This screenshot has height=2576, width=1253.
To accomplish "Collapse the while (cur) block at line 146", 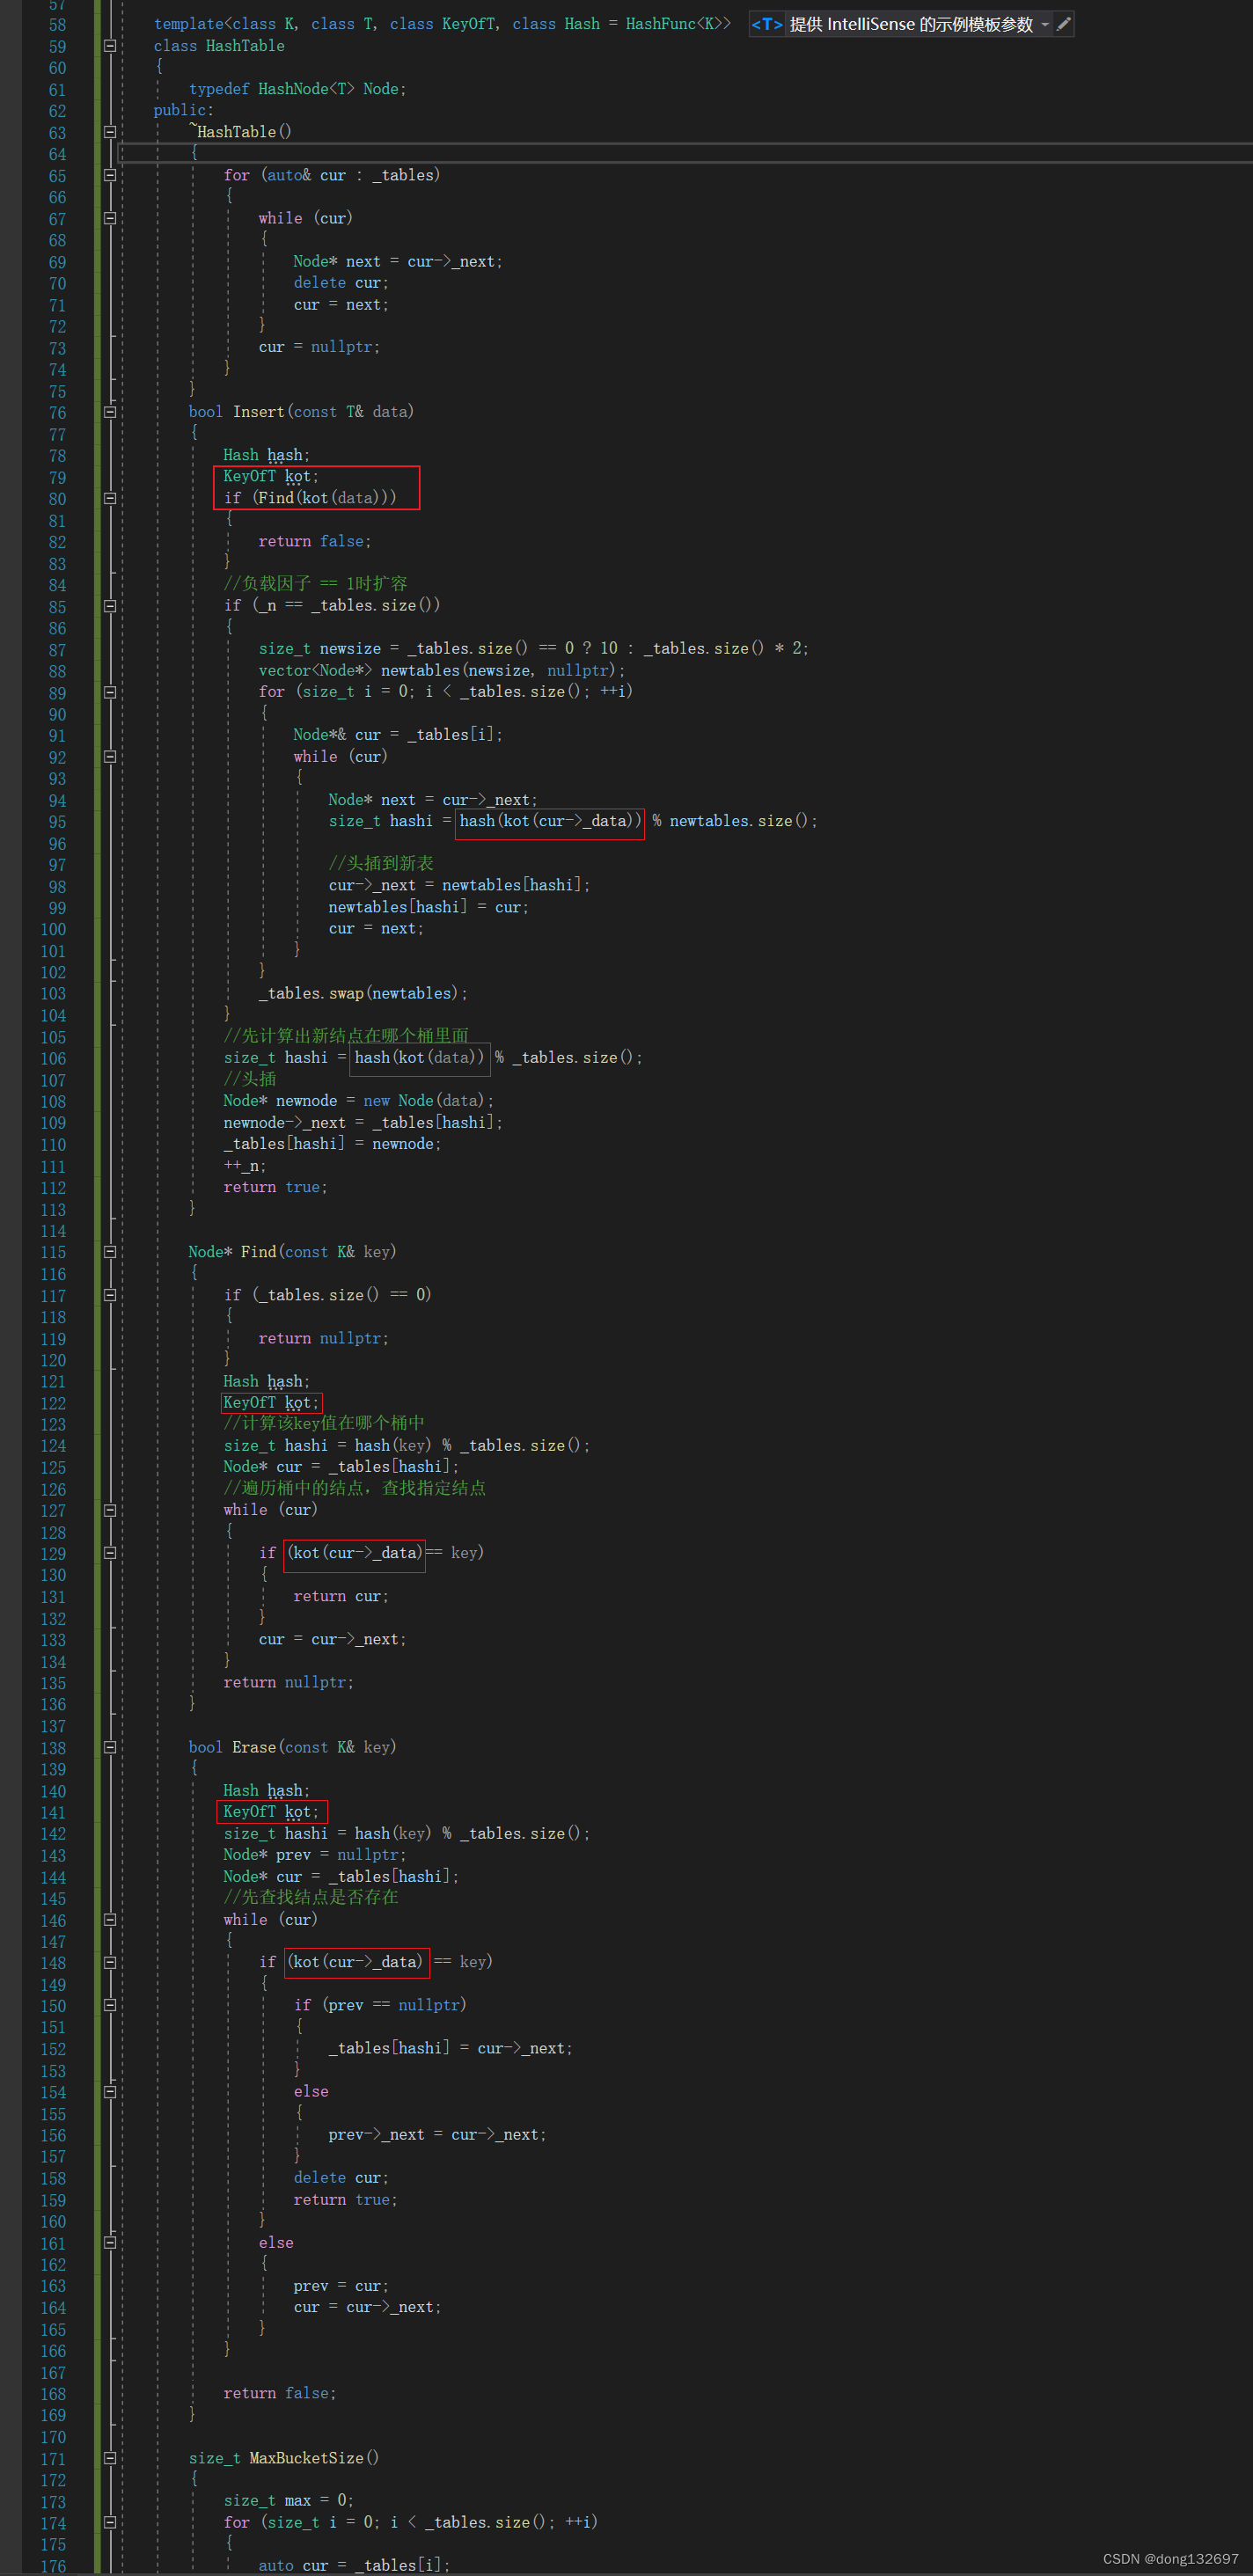I will 110,1920.
